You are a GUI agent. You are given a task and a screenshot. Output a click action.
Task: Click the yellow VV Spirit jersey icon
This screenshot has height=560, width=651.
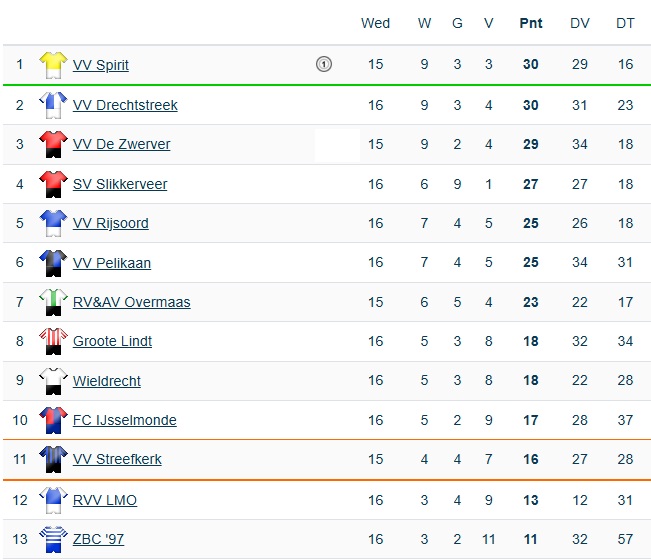tap(53, 65)
